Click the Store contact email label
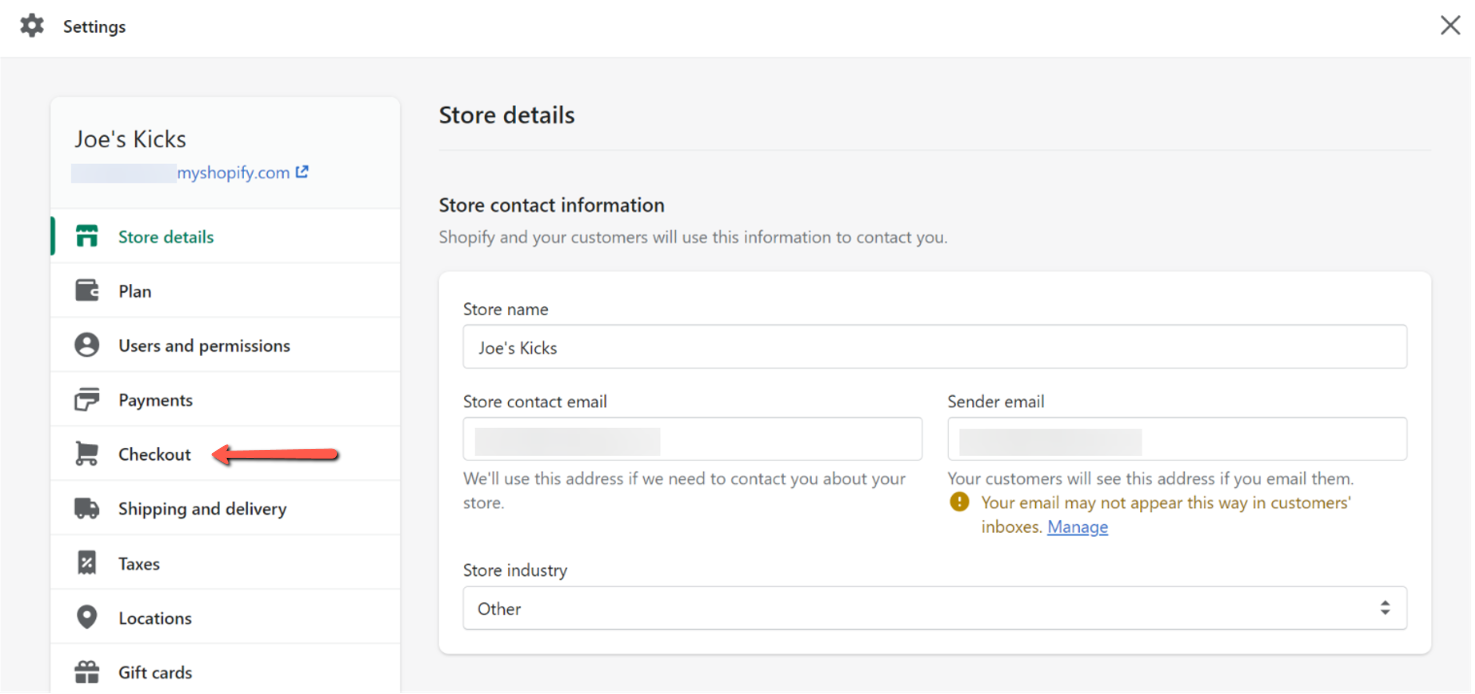Screen dimensions: 1475x694 click(x=535, y=401)
